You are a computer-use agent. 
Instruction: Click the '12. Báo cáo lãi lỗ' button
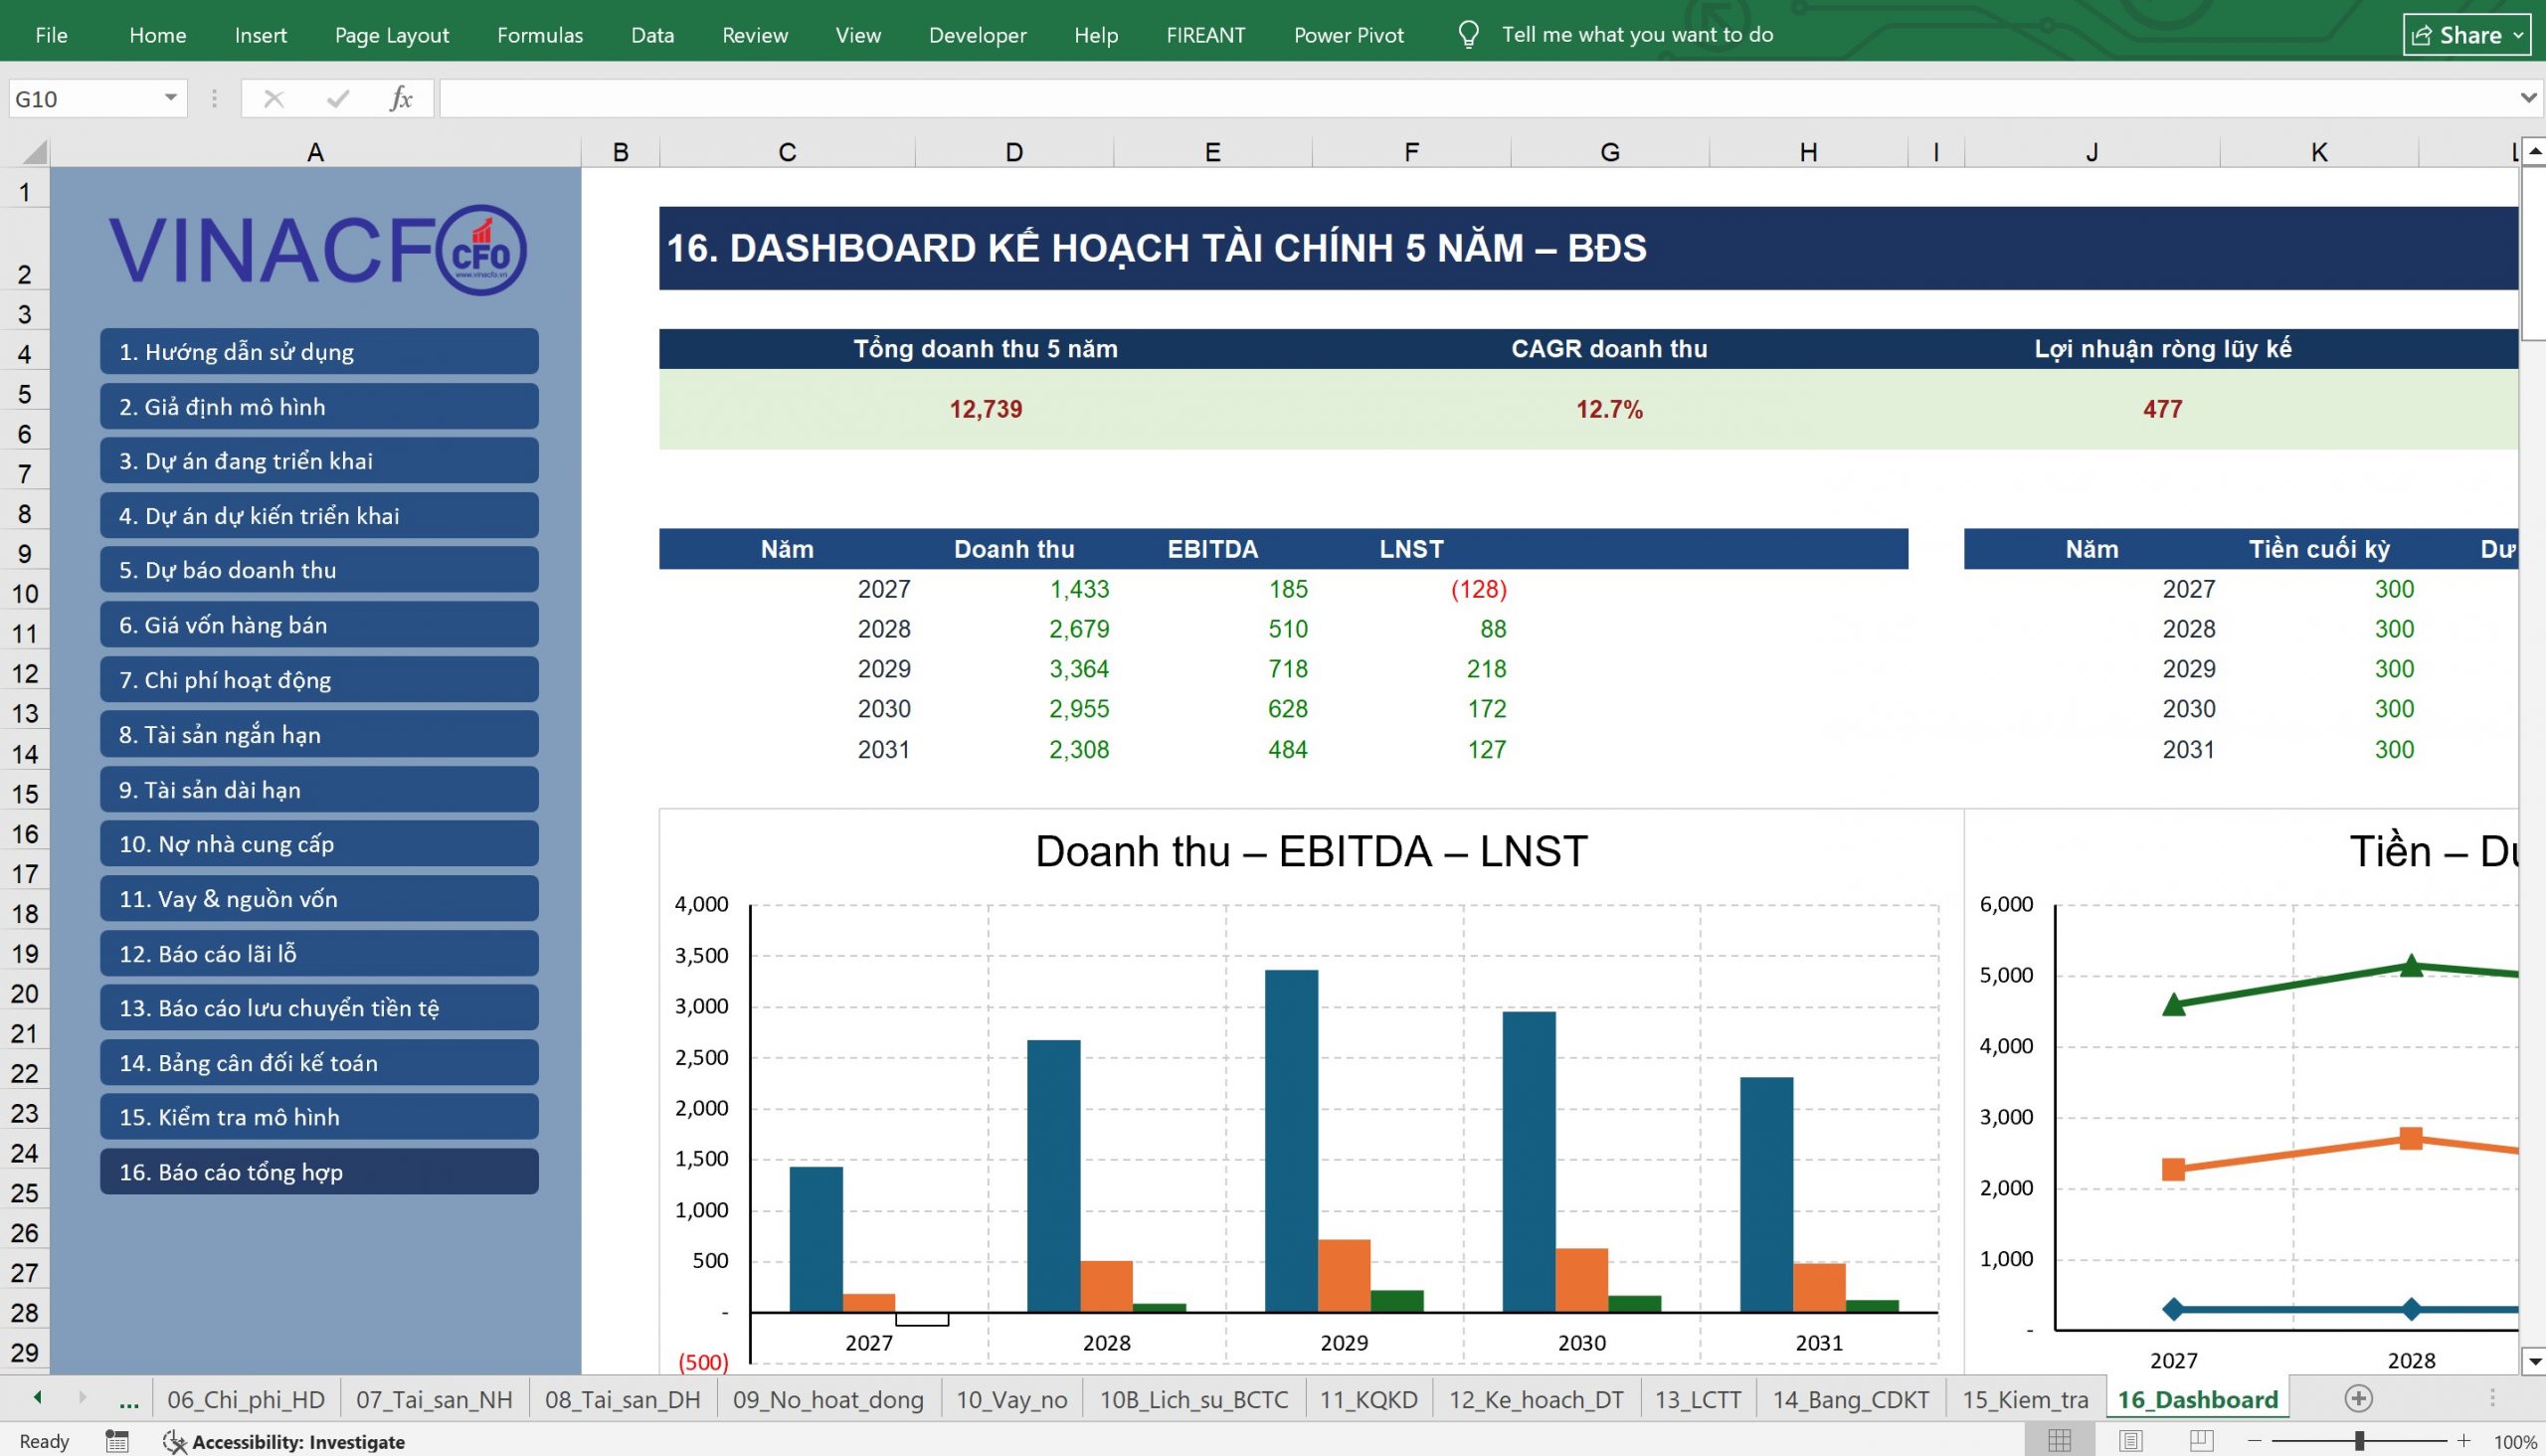pos(319,953)
